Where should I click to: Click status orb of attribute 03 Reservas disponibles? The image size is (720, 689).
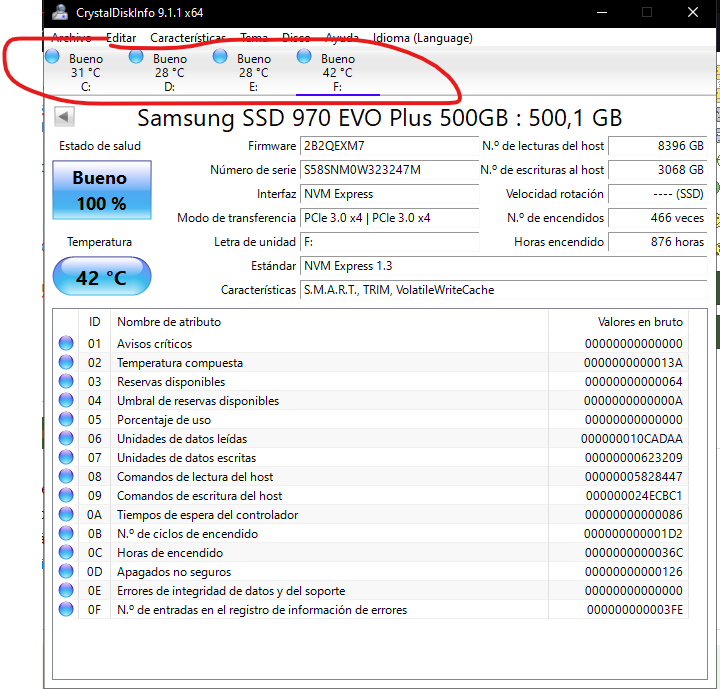(x=66, y=381)
